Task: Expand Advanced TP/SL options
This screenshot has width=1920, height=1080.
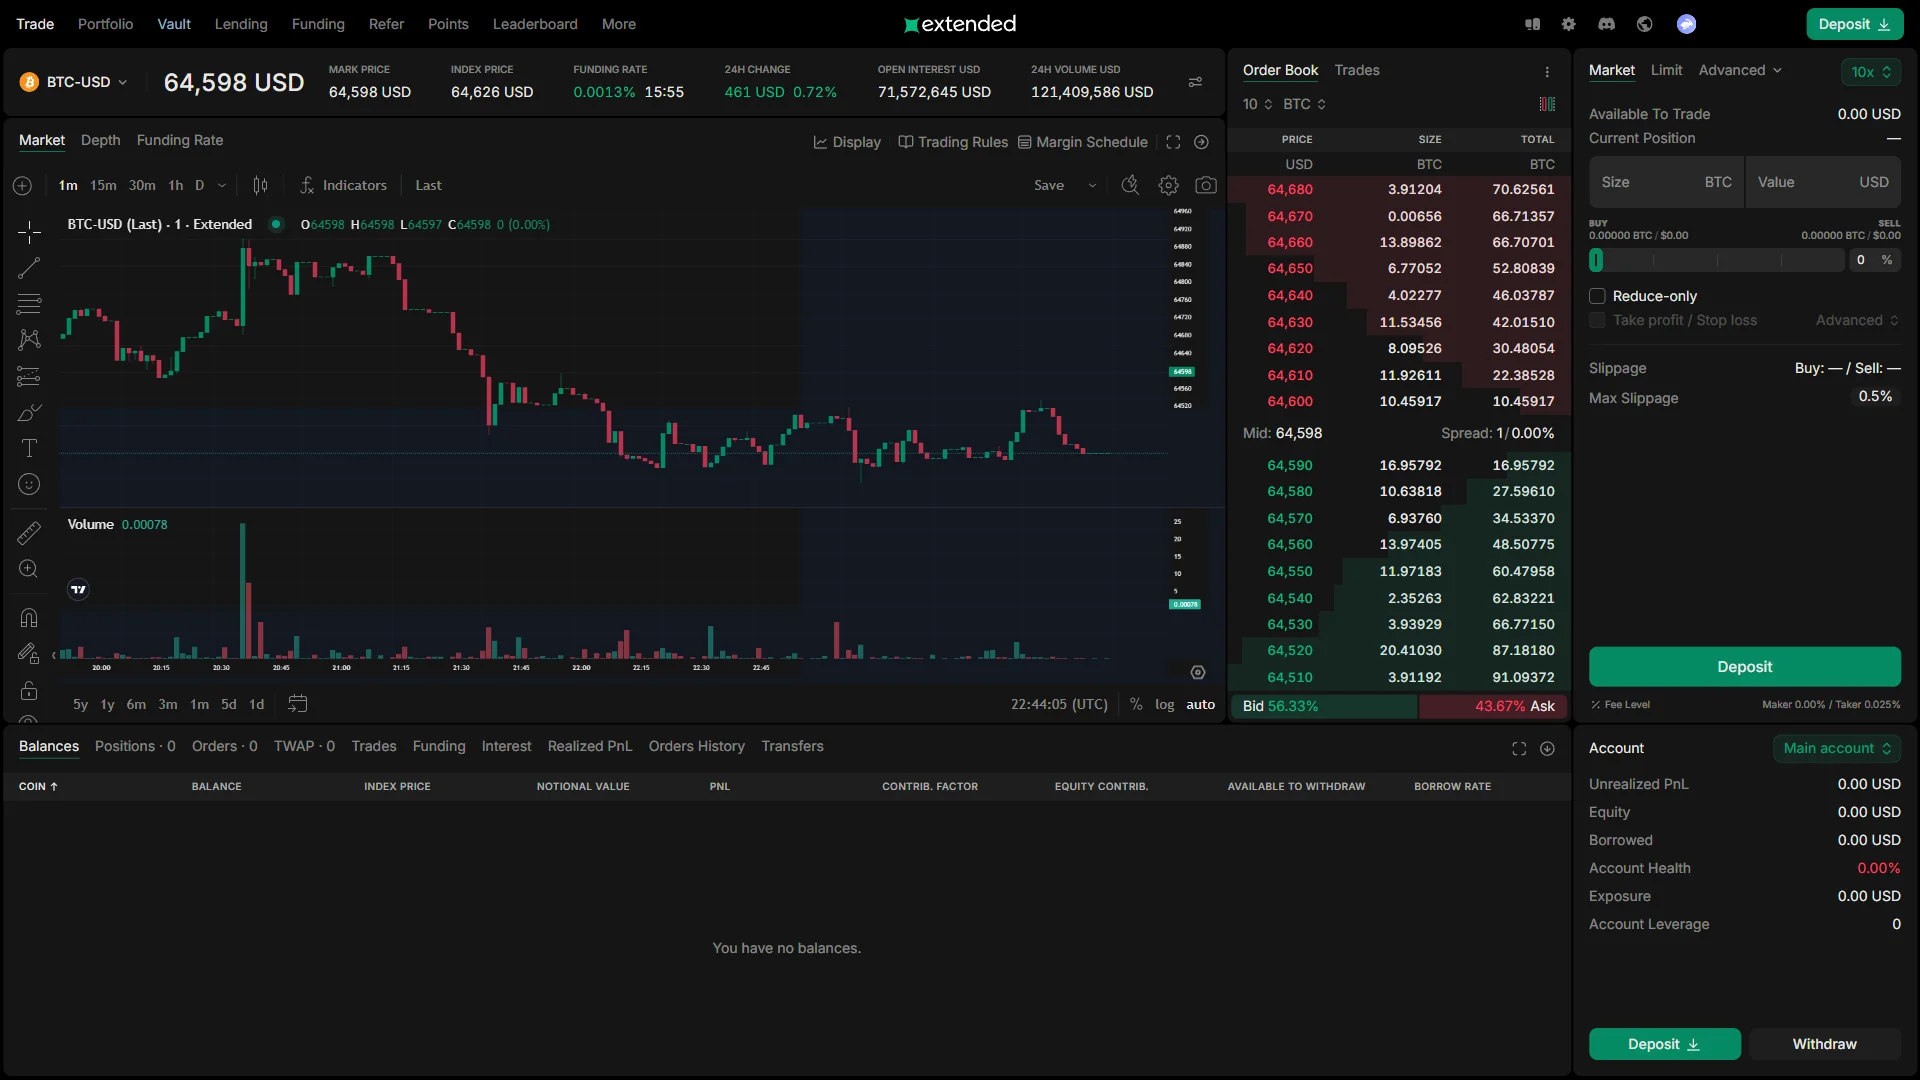Action: pos(1857,320)
